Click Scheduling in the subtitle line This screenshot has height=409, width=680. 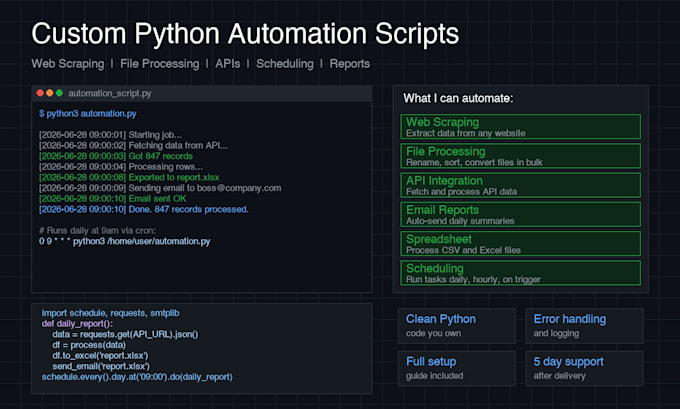tap(285, 64)
